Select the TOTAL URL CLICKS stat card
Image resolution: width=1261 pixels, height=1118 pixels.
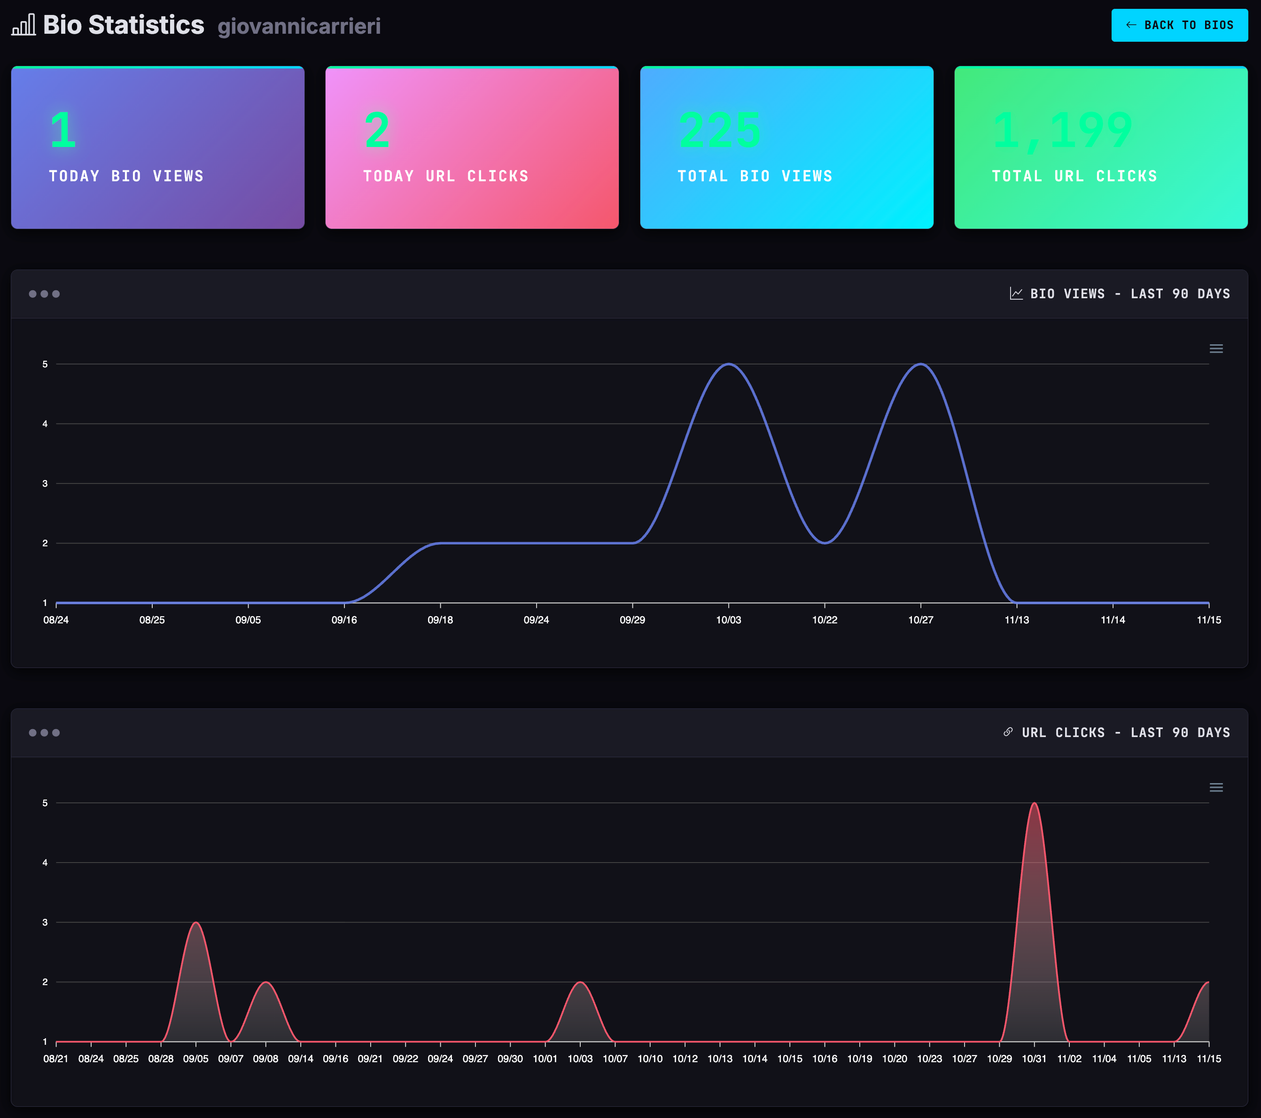pos(1100,147)
